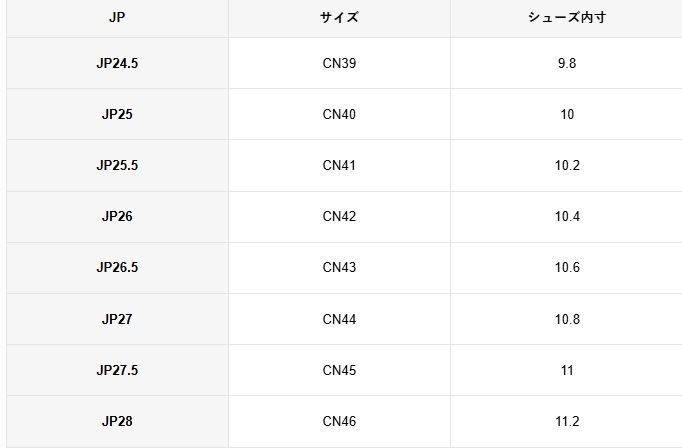Select the JP25.5 row label
The image size is (682, 448).
click(x=117, y=165)
